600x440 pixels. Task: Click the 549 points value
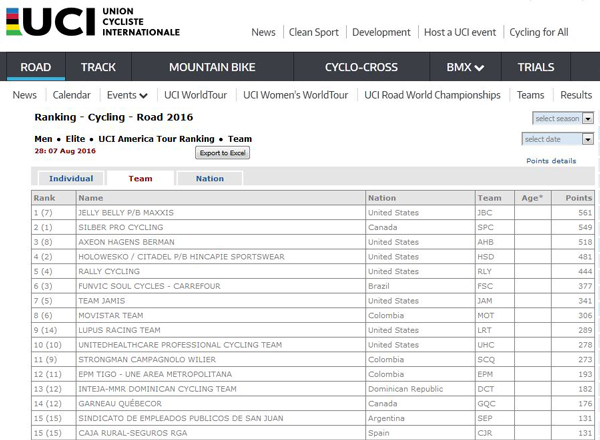585,227
